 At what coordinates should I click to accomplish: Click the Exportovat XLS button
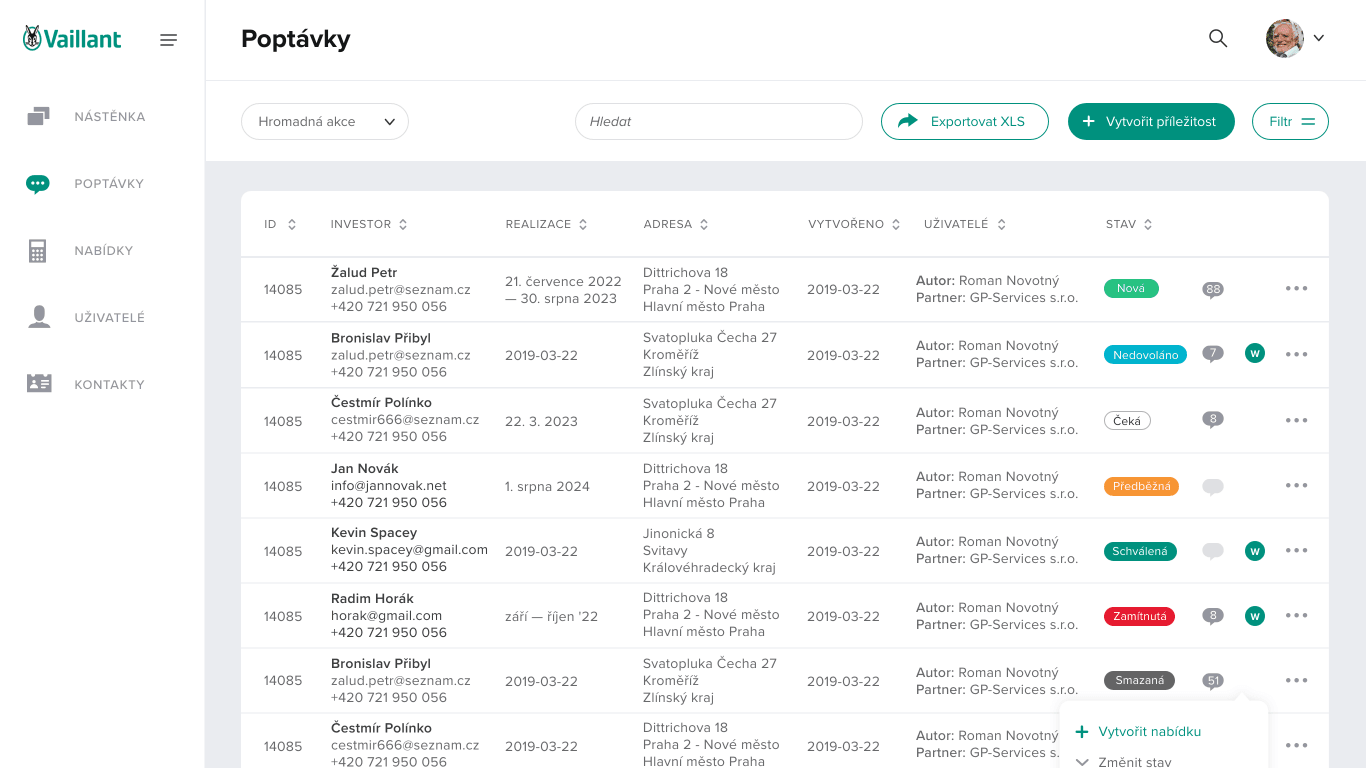tap(964, 122)
